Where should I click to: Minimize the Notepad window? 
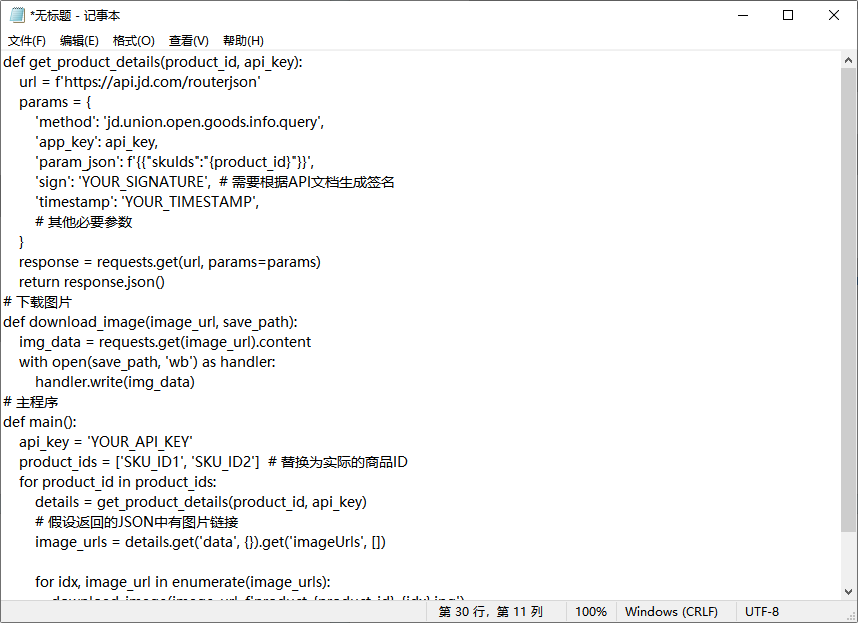[743, 15]
